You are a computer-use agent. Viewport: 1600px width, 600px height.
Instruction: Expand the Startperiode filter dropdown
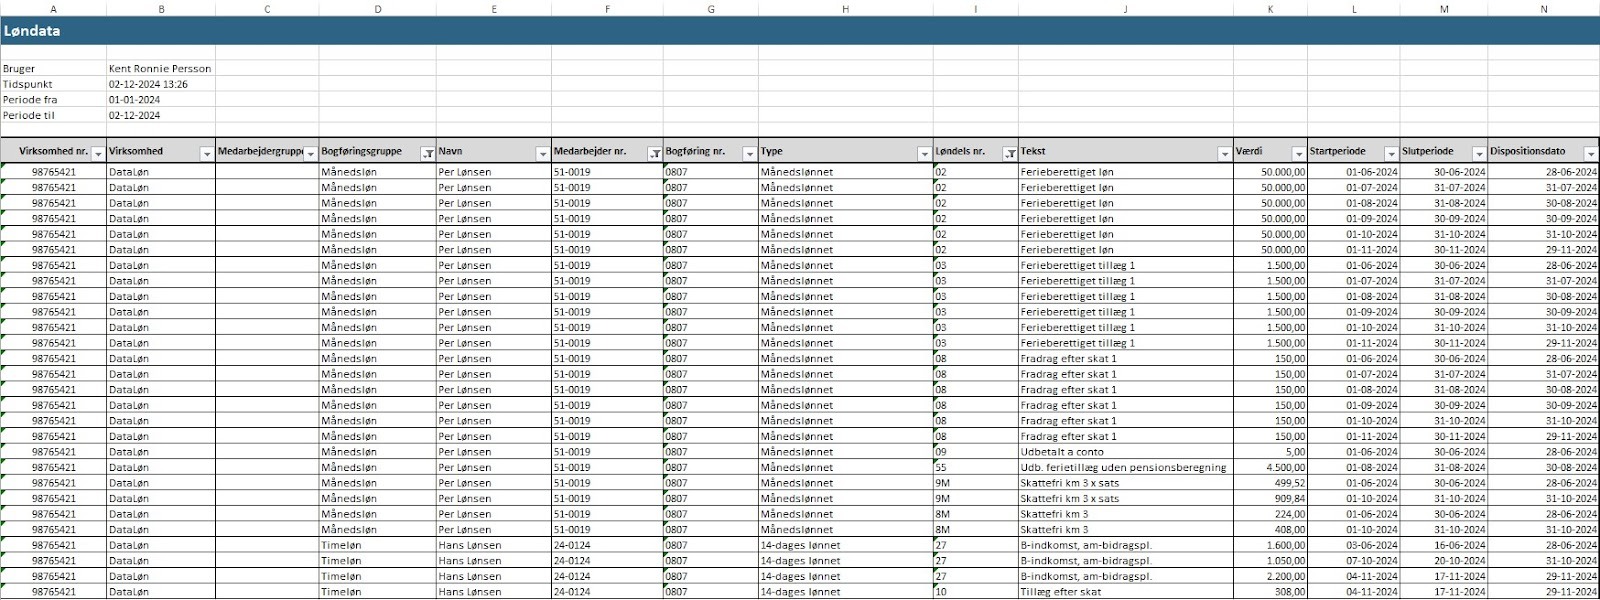pyautogui.click(x=1390, y=153)
